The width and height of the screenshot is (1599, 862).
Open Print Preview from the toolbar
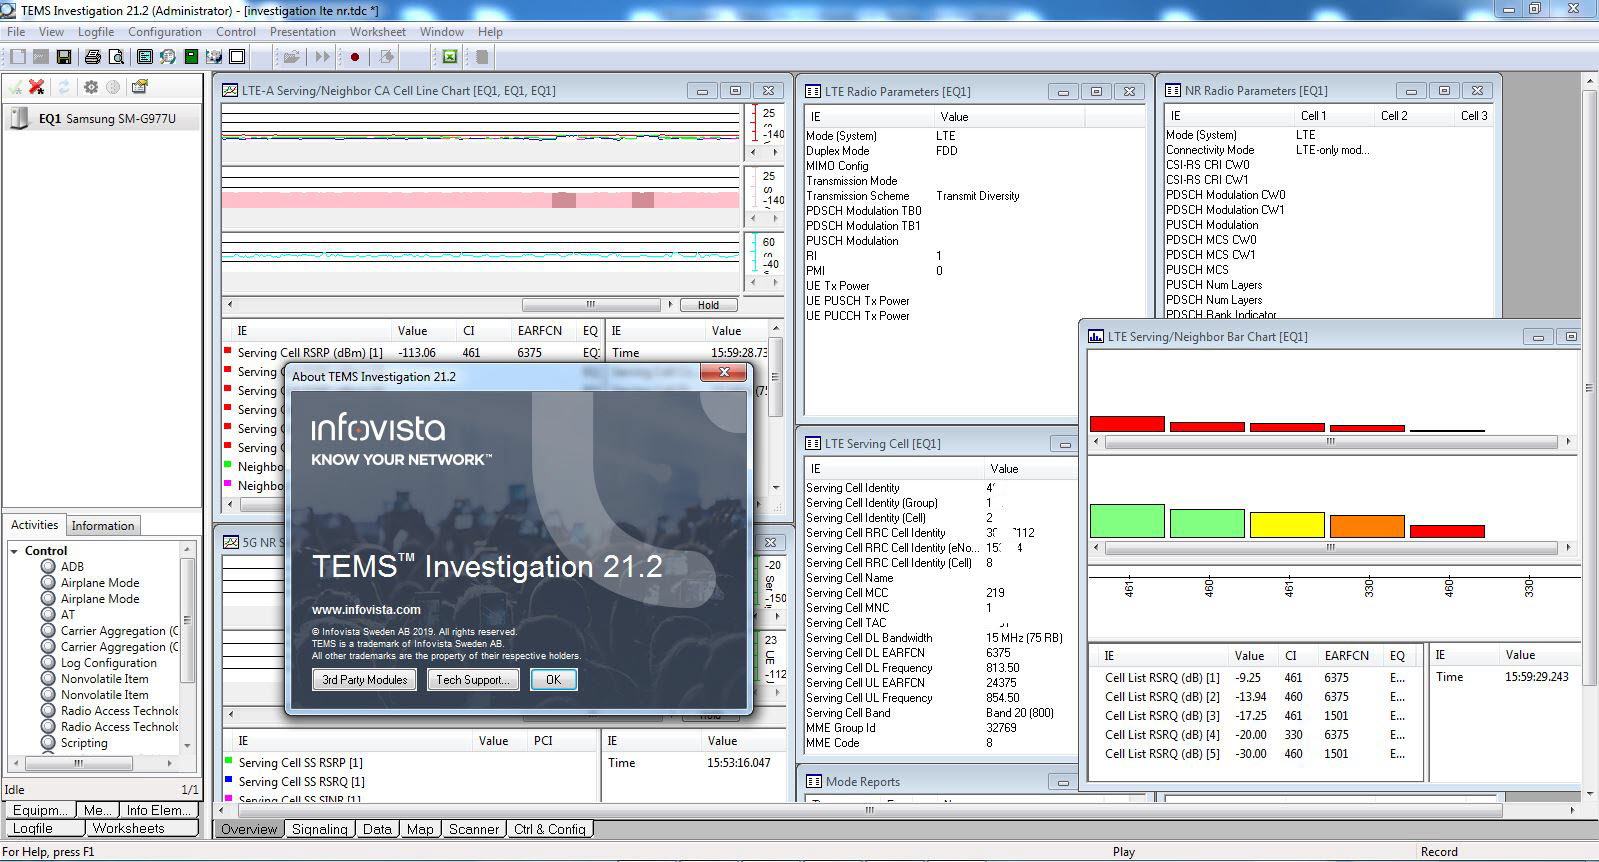116,57
